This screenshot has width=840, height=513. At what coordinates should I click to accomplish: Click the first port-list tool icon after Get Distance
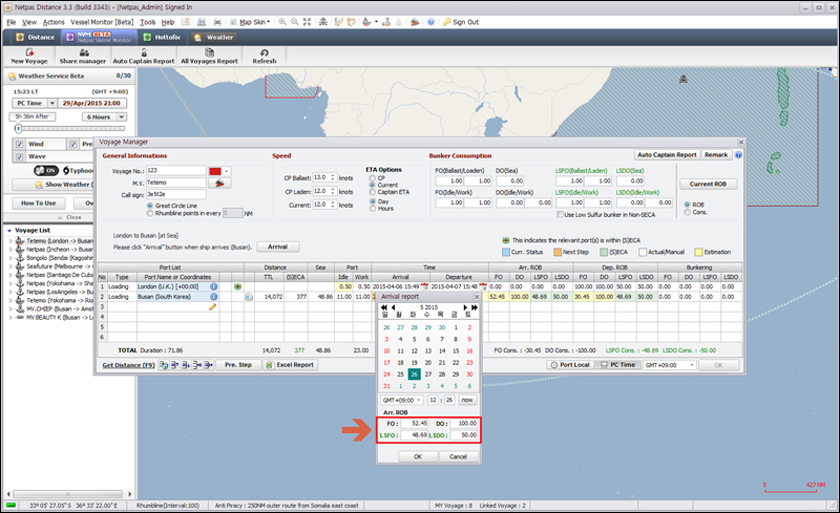[x=163, y=365]
